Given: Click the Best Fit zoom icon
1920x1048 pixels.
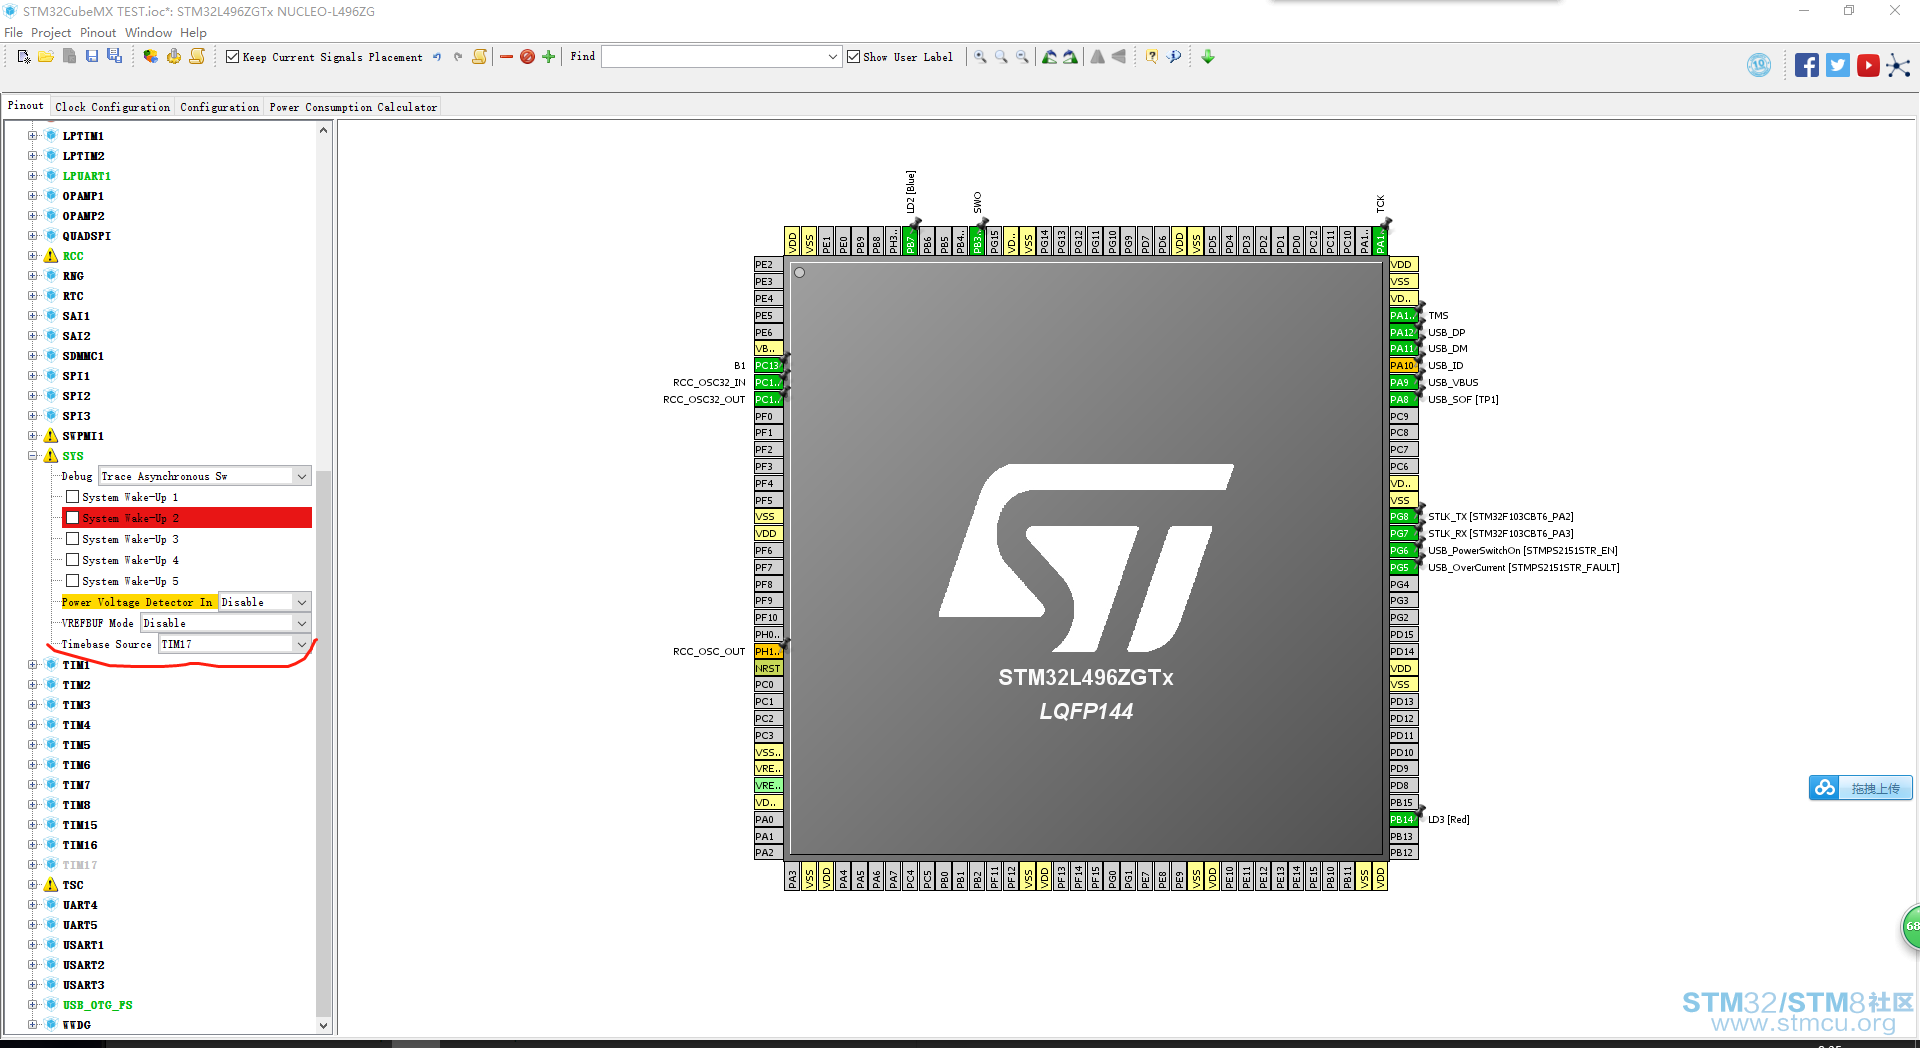Looking at the screenshot, I should [x=1001, y=57].
